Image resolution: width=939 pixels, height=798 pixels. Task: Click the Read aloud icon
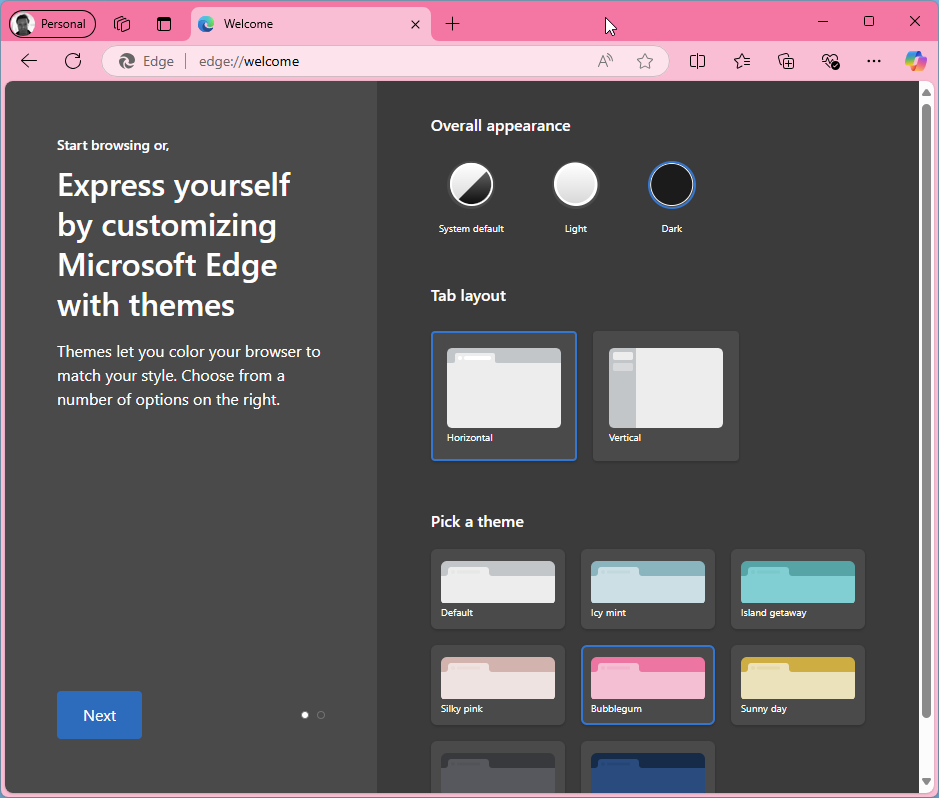pyautogui.click(x=604, y=61)
